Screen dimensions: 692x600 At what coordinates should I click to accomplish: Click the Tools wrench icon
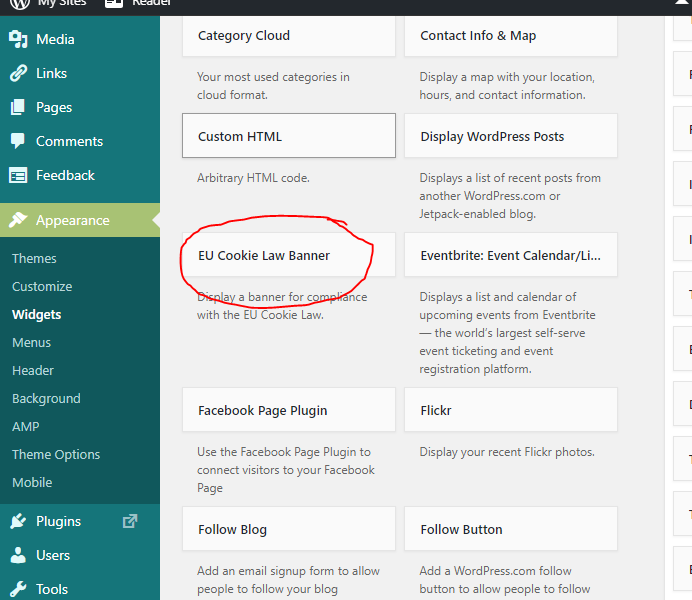pos(18,589)
